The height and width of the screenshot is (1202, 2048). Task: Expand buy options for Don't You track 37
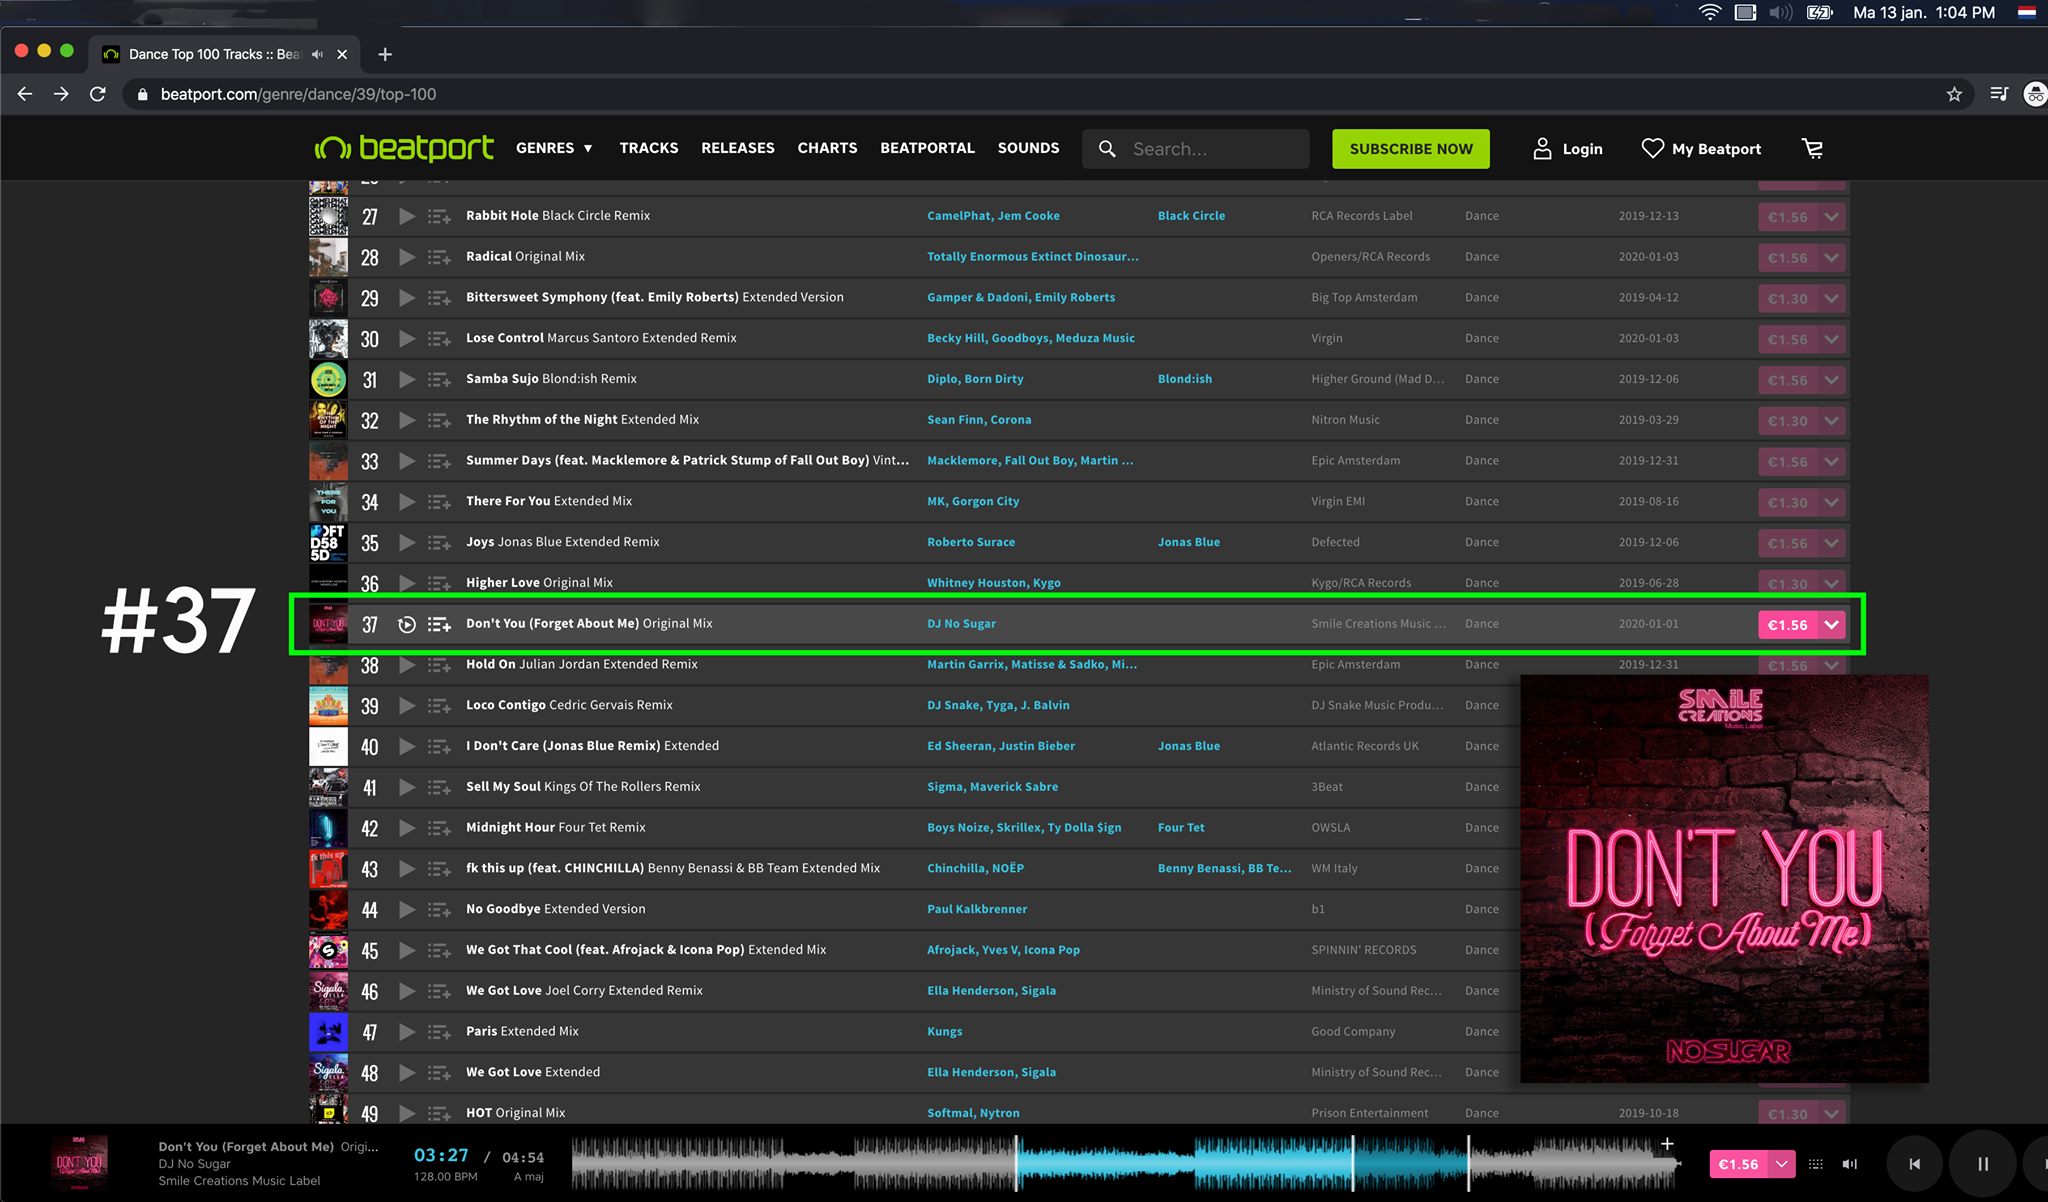click(x=1831, y=625)
